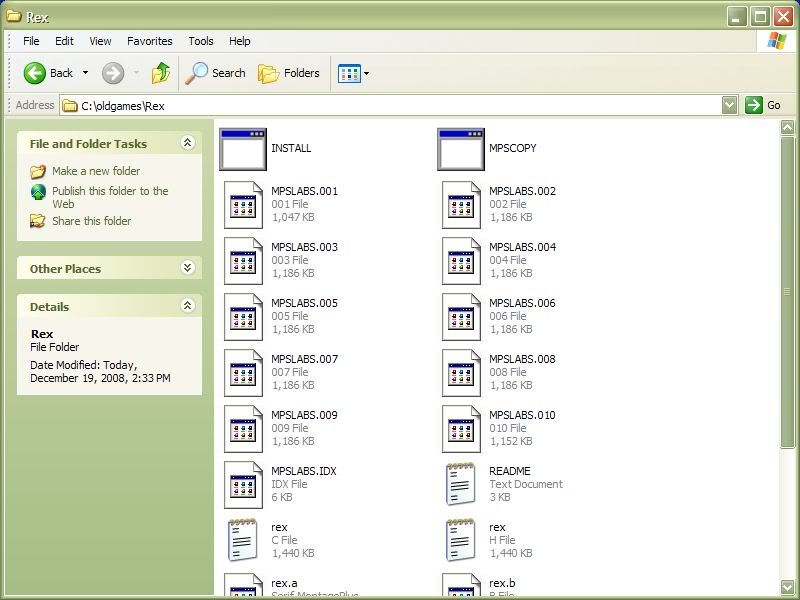Viewport: 800px width, 600px height.
Task: Click the Views icon in toolbar
Action: pyautogui.click(x=349, y=73)
